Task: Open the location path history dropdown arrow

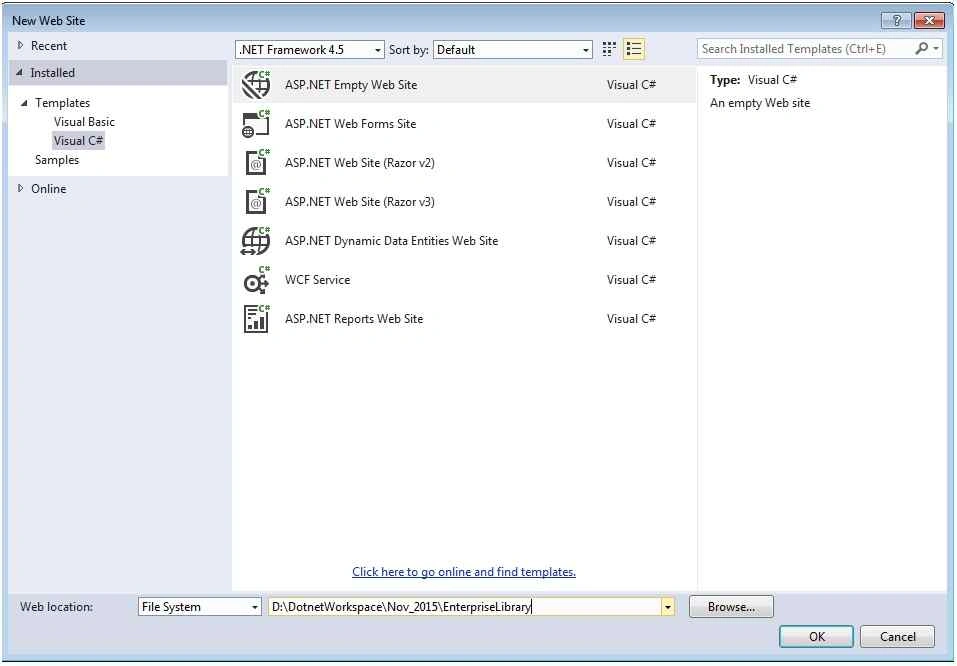Action: [668, 607]
